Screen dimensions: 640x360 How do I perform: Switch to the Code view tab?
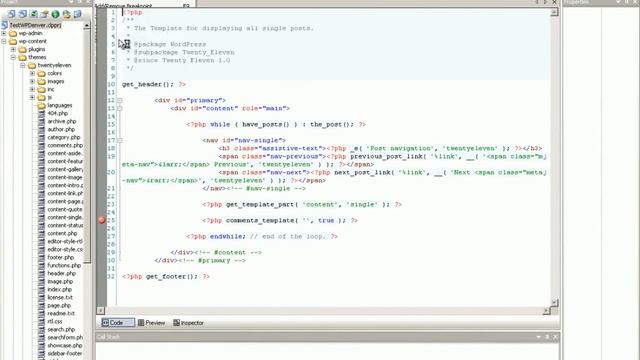[117, 323]
